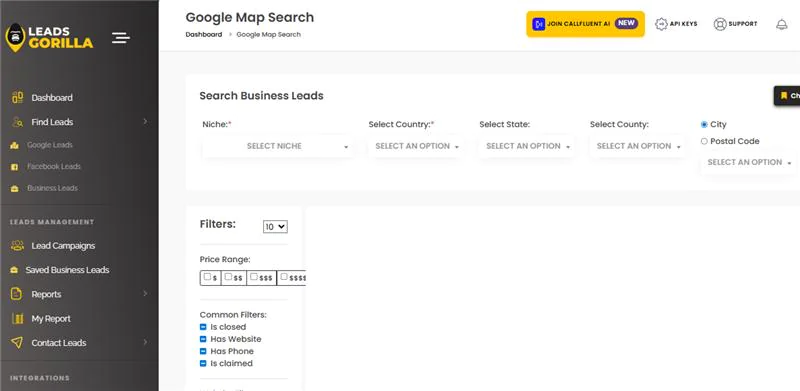Open notifications bell
800x391 pixels.
point(782,24)
